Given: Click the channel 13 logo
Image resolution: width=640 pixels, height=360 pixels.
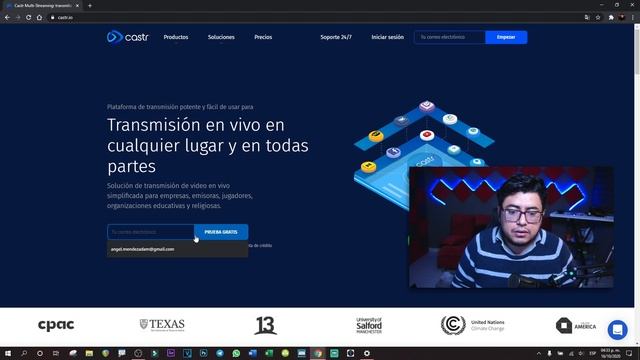Looking at the screenshot, I should pyautogui.click(x=266, y=325).
